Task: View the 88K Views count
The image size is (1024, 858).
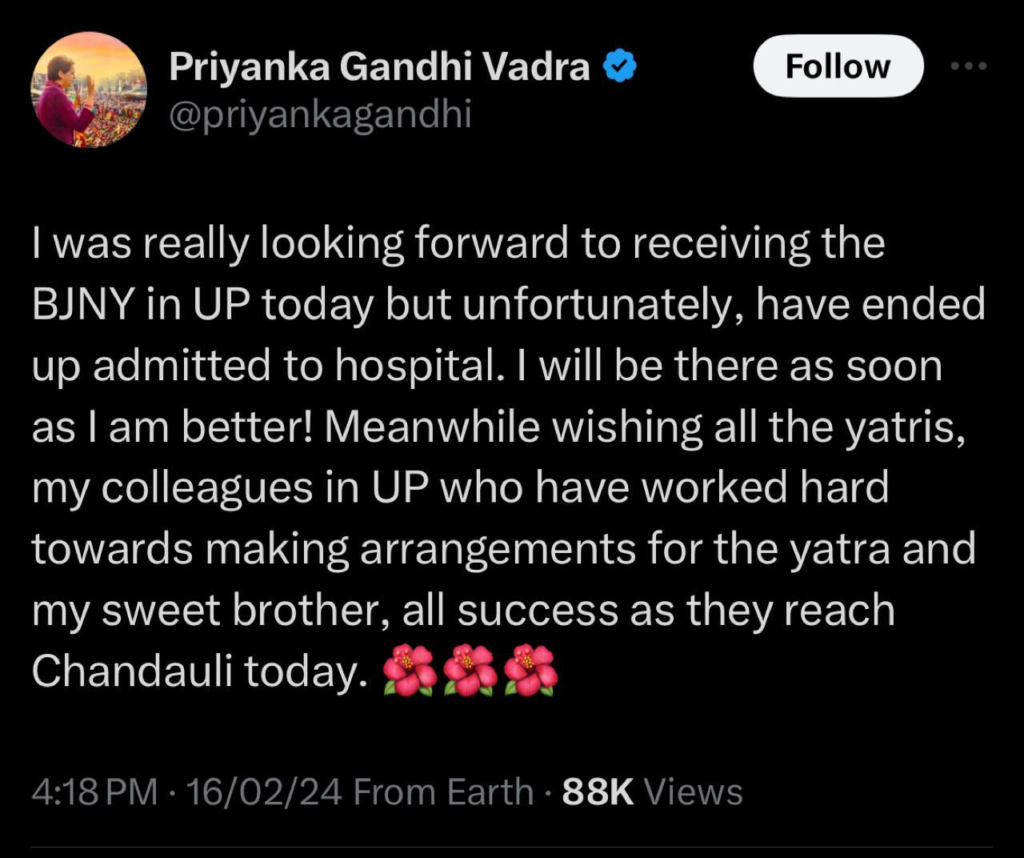Action: coord(652,791)
